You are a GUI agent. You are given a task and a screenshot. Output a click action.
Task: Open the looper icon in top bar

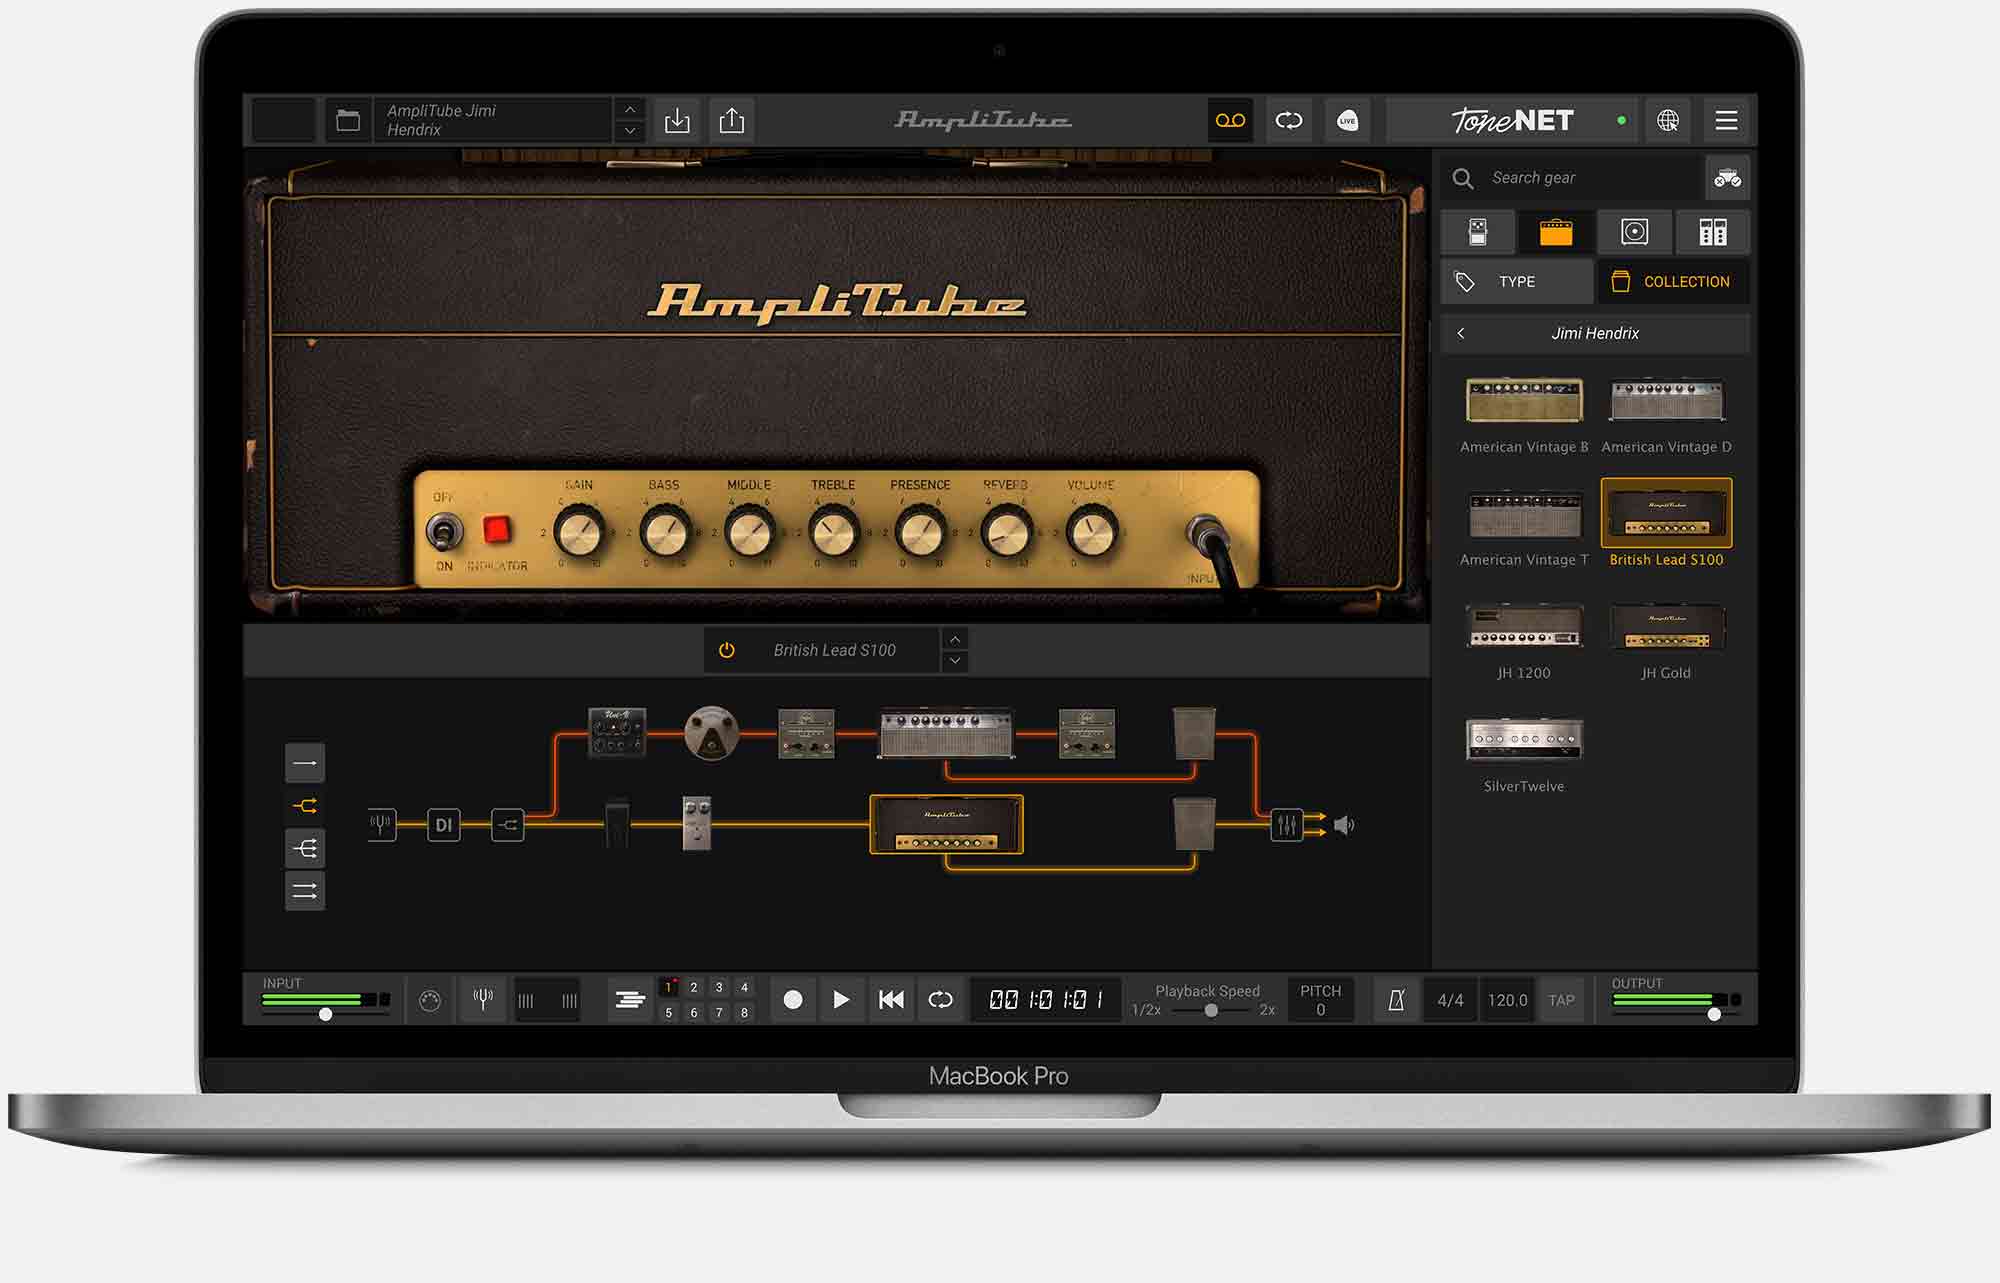tap(1289, 121)
